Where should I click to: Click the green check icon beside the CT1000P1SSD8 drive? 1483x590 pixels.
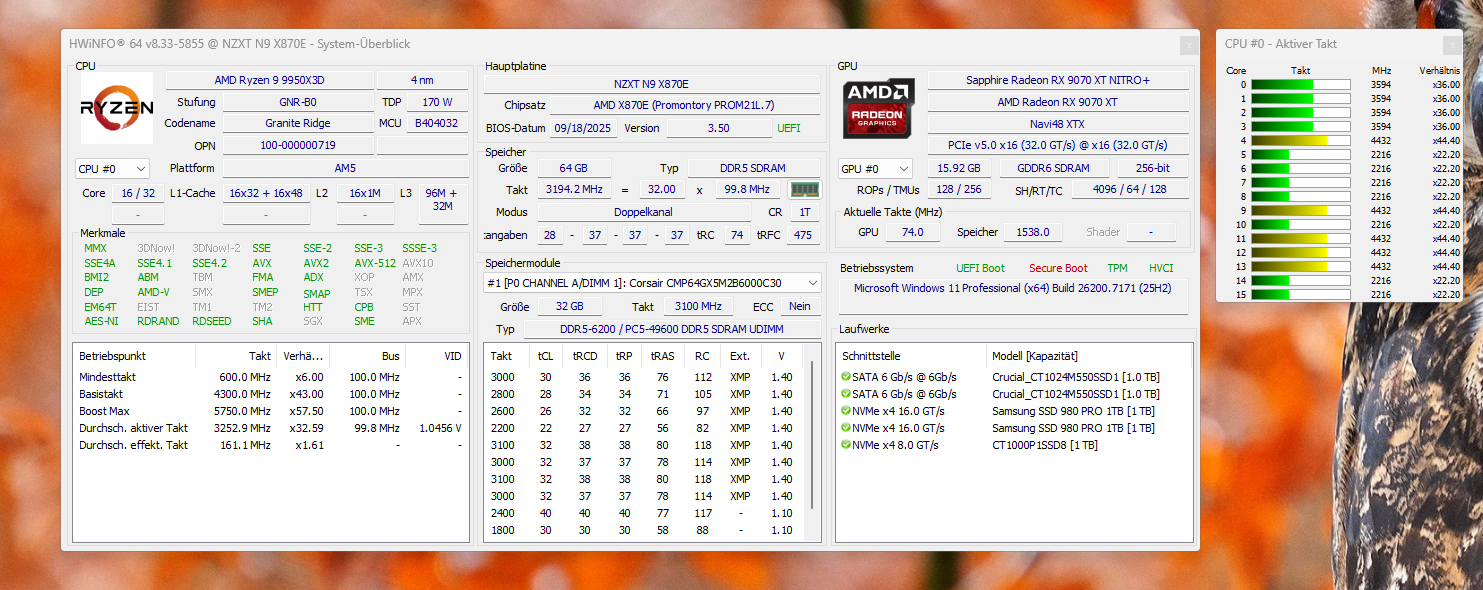847,445
